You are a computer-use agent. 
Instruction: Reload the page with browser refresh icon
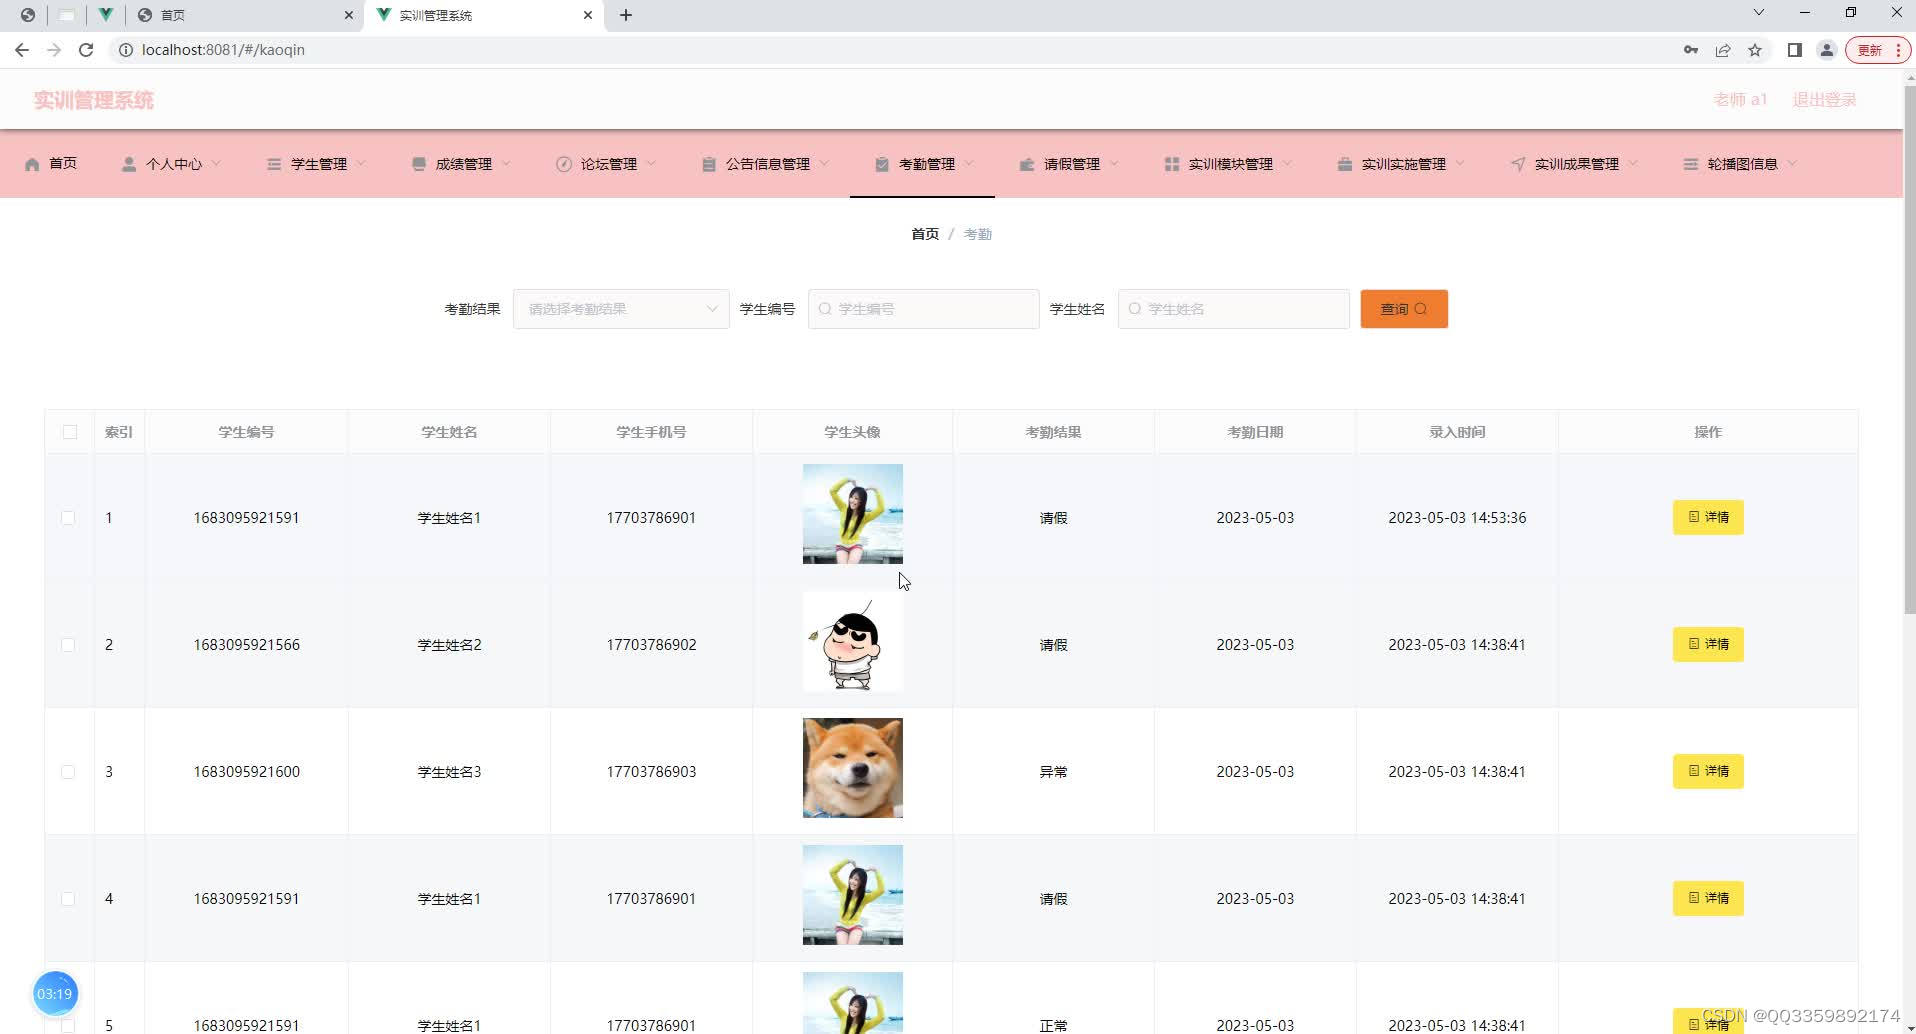(x=86, y=50)
